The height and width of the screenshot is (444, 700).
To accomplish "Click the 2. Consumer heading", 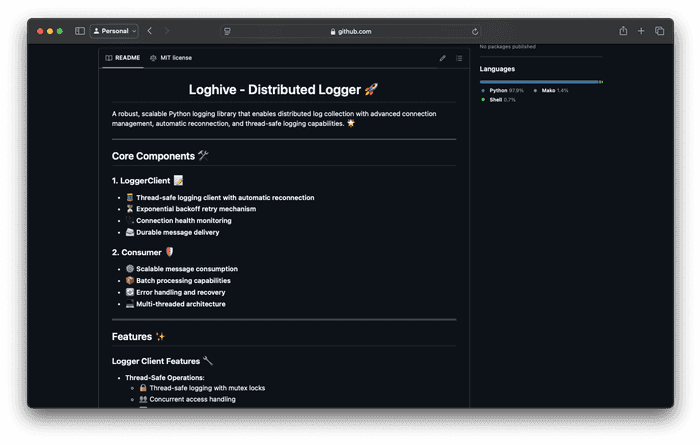I will (142, 252).
